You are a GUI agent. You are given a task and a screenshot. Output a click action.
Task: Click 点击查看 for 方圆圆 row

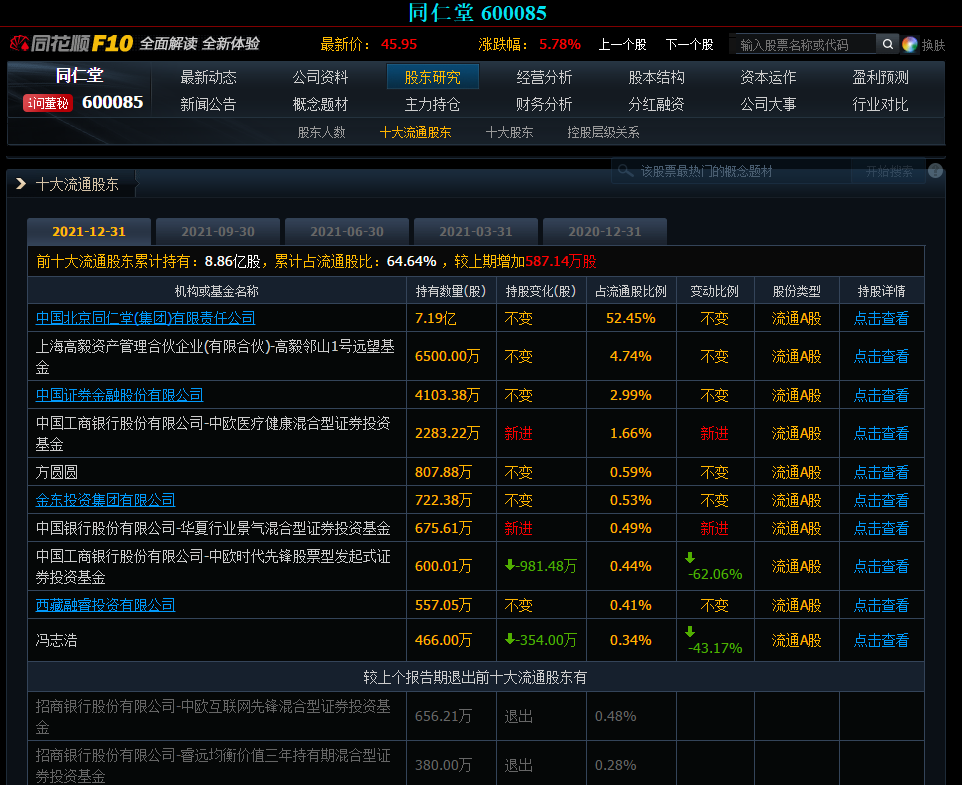[881, 472]
